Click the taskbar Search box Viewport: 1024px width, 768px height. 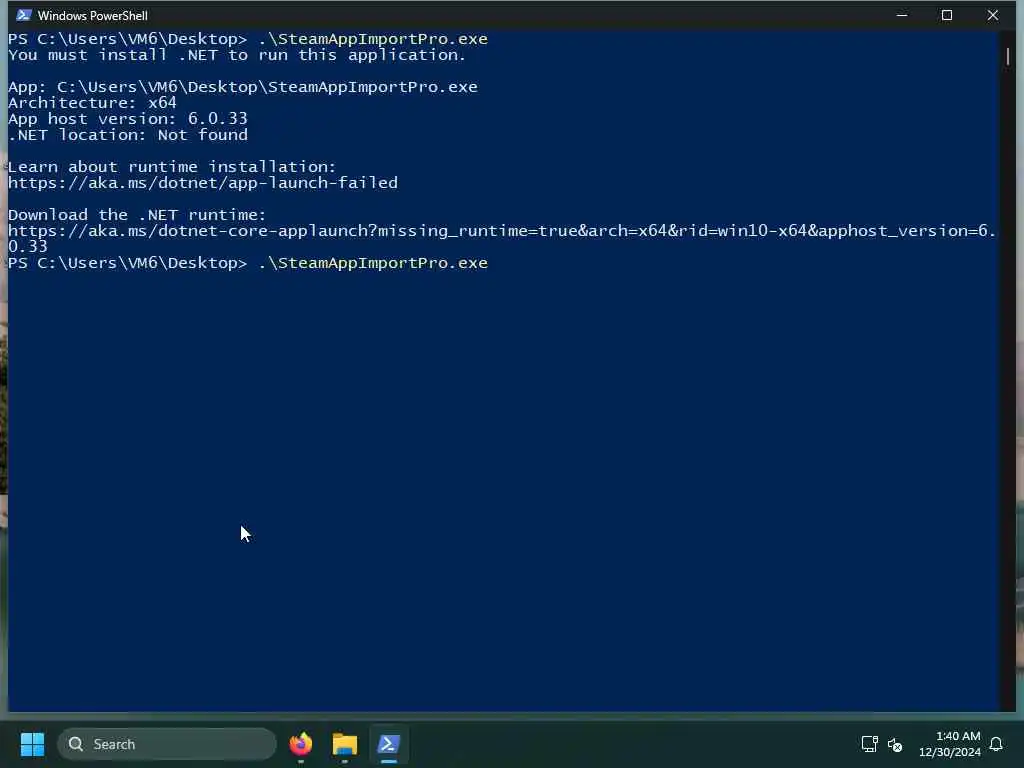click(x=167, y=744)
